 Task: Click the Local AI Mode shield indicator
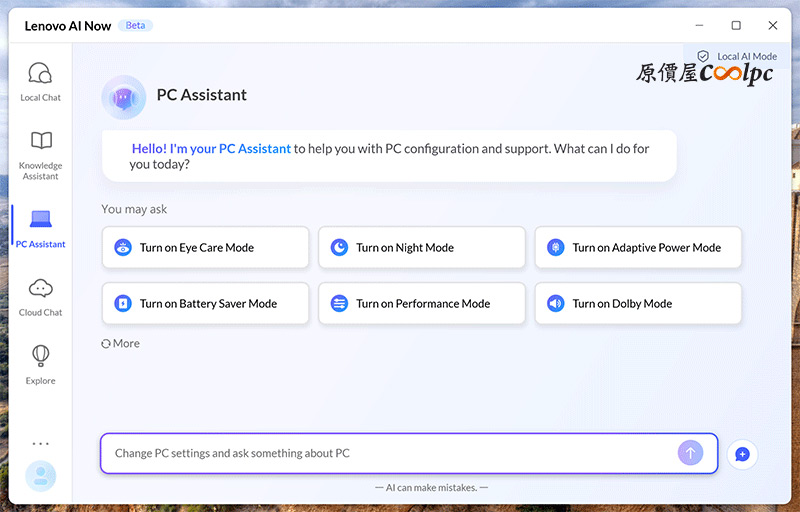tap(703, 57)
